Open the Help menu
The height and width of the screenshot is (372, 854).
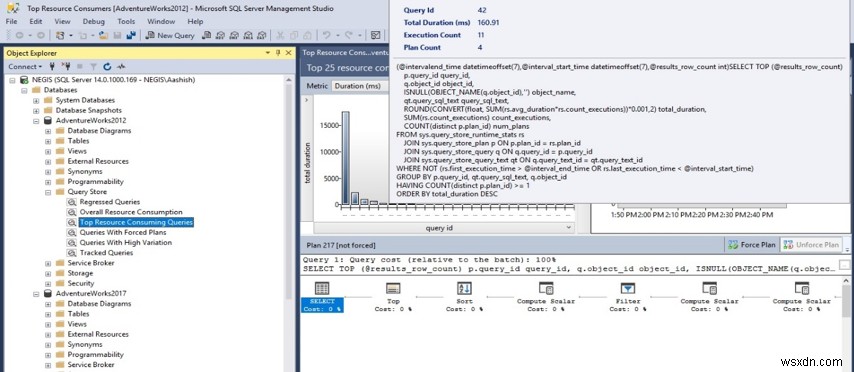point(195,22)
